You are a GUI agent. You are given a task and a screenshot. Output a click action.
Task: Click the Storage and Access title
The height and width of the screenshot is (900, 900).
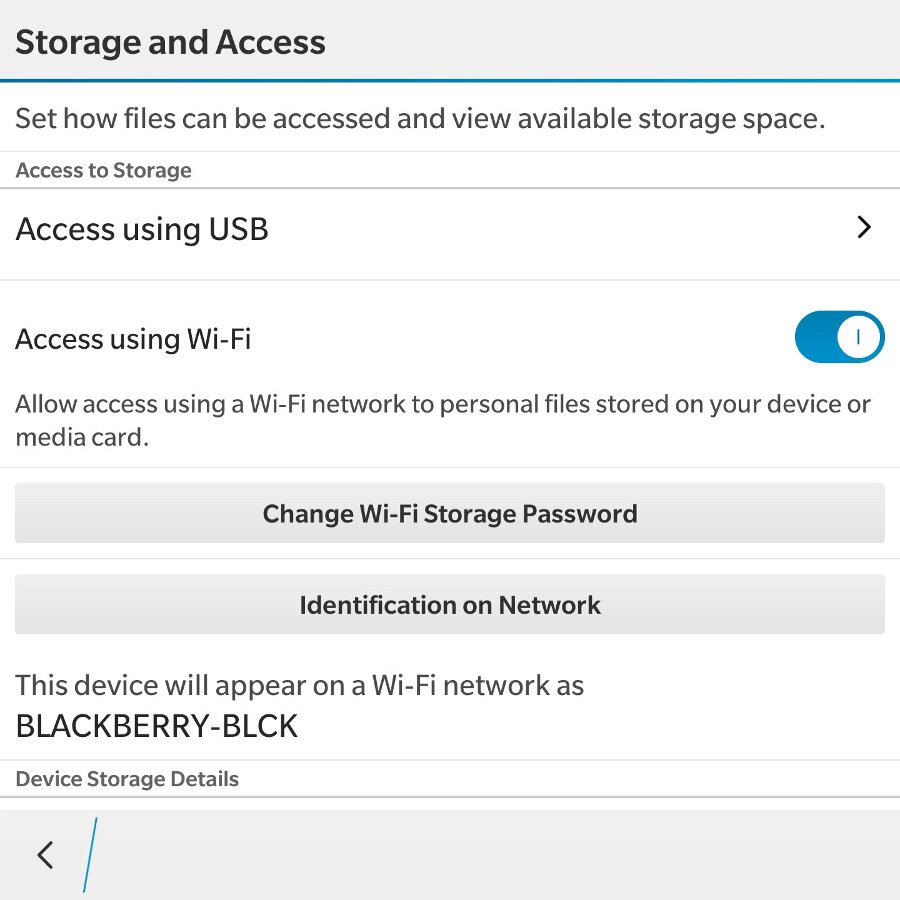click(x=170, y=42)
